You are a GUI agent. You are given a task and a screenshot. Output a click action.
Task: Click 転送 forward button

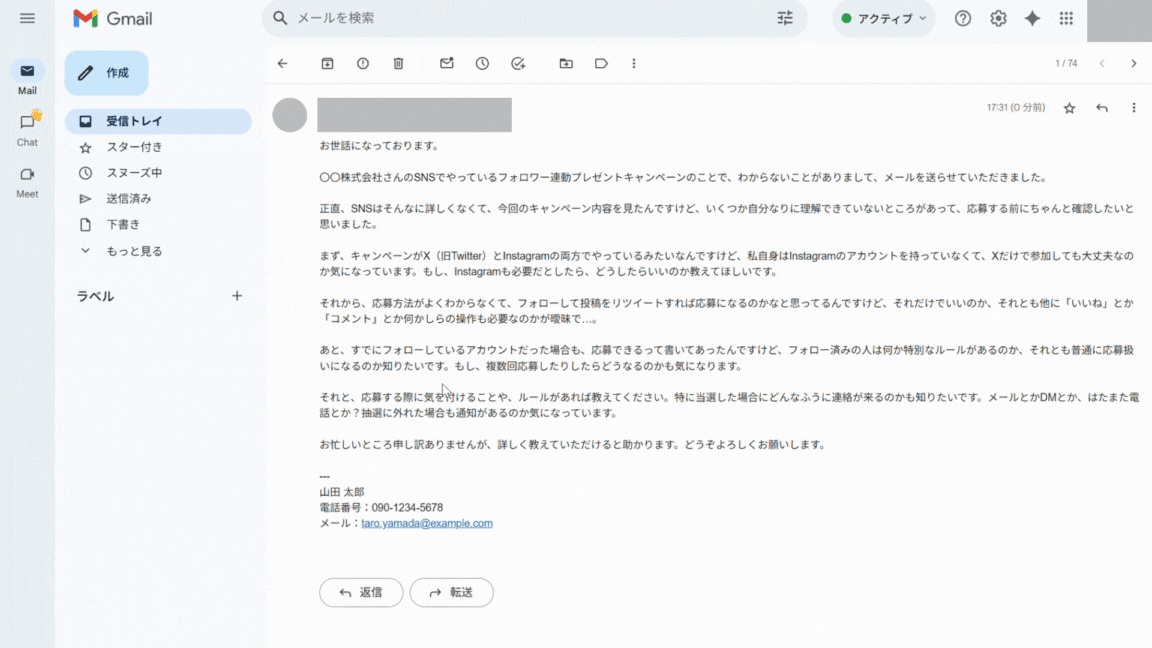(451, 592)
